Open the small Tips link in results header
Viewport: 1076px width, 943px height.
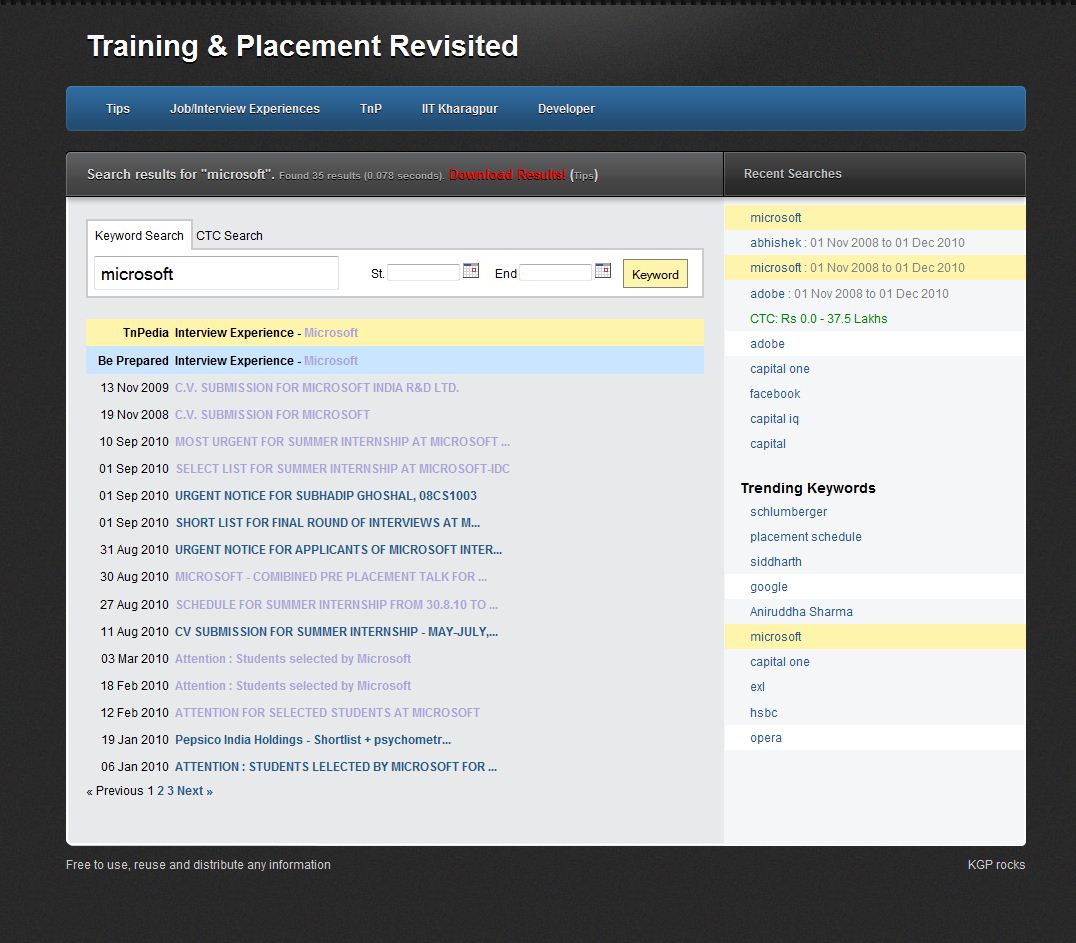pos(583,176)
